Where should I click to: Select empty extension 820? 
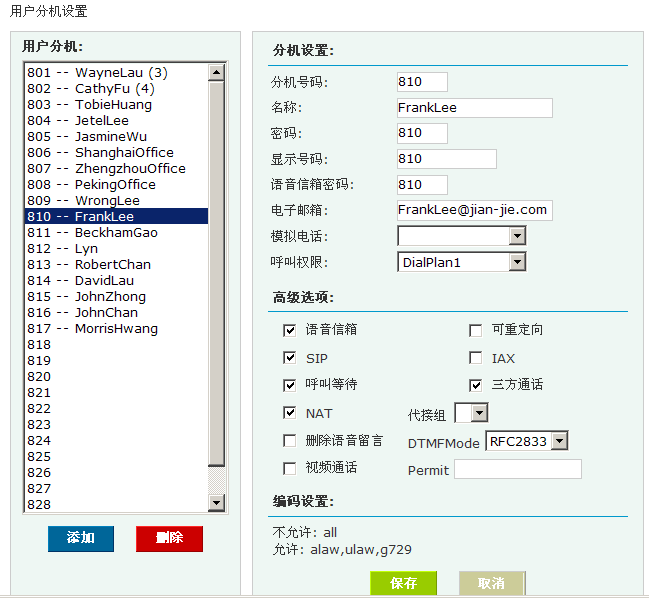pos(116,377)
